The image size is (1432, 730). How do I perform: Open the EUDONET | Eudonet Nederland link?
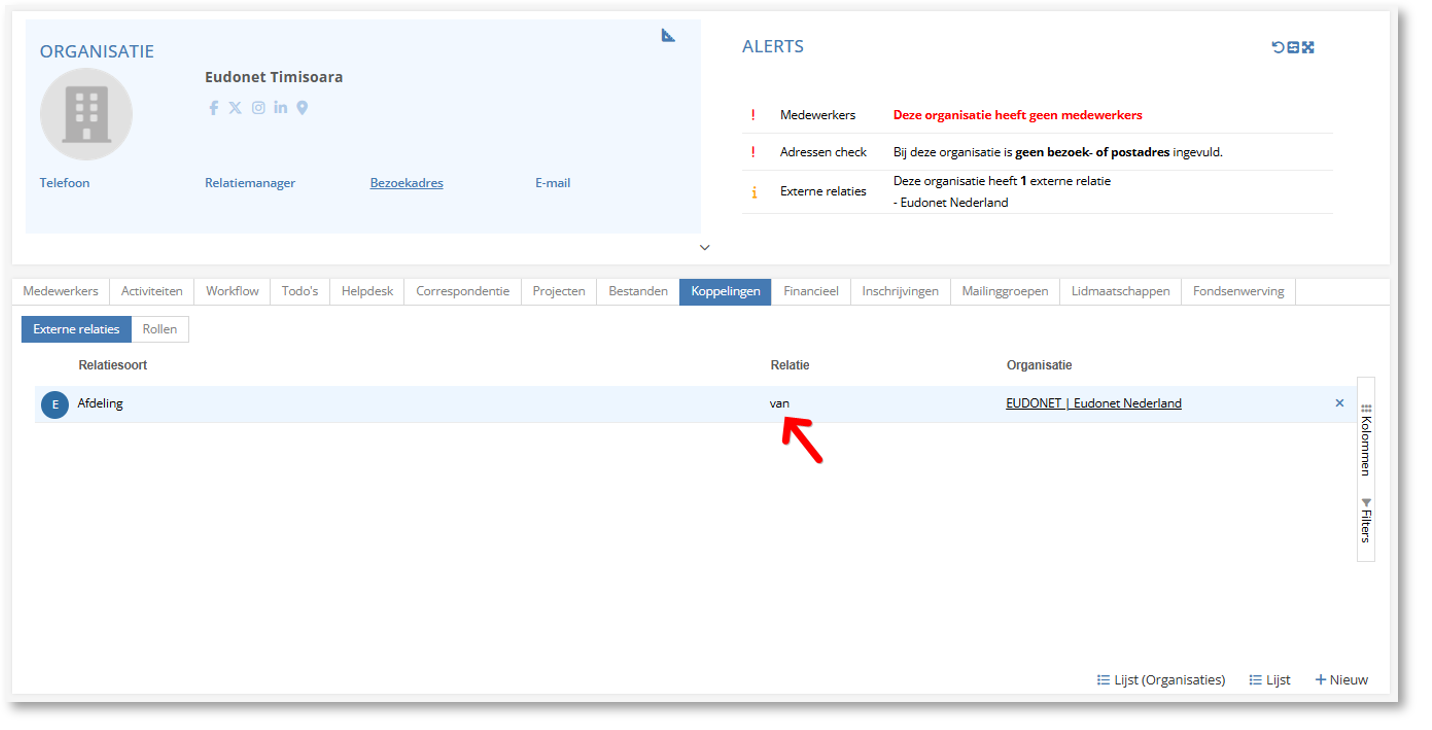[1094, 404]
